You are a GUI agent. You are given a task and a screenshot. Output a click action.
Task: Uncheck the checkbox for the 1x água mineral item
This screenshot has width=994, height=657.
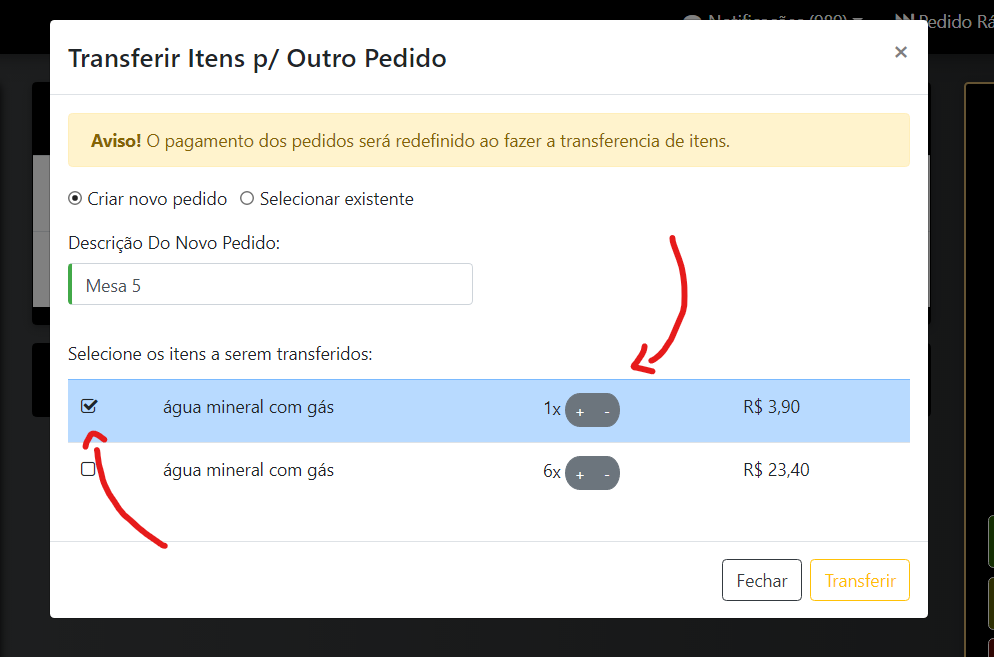click(x=89, y=407)
